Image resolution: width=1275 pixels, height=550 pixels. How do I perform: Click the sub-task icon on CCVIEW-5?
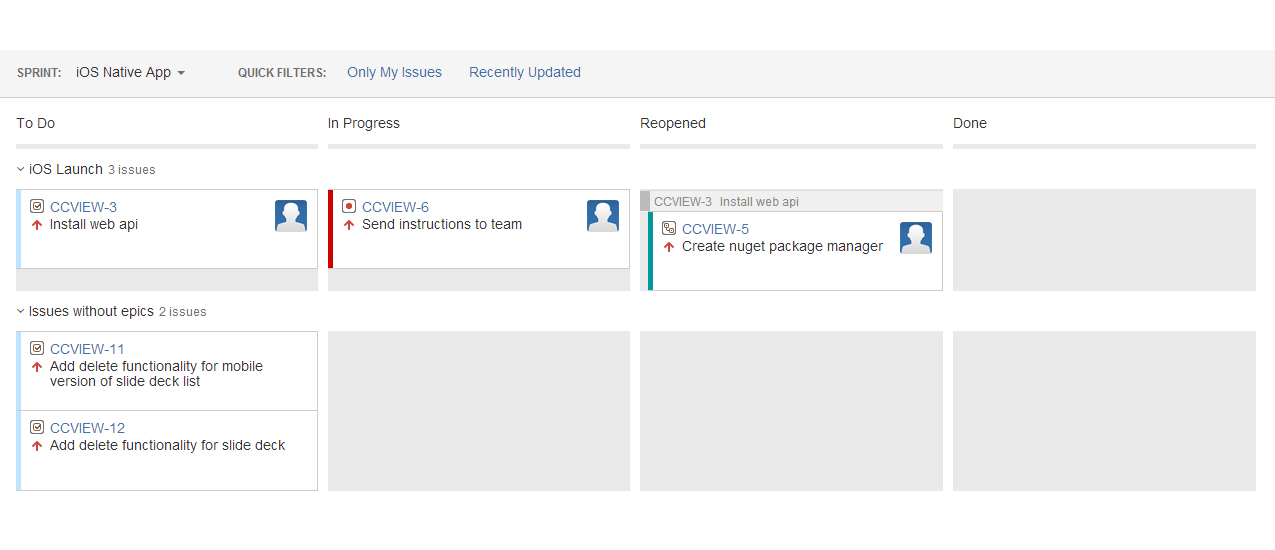(669, 229)
